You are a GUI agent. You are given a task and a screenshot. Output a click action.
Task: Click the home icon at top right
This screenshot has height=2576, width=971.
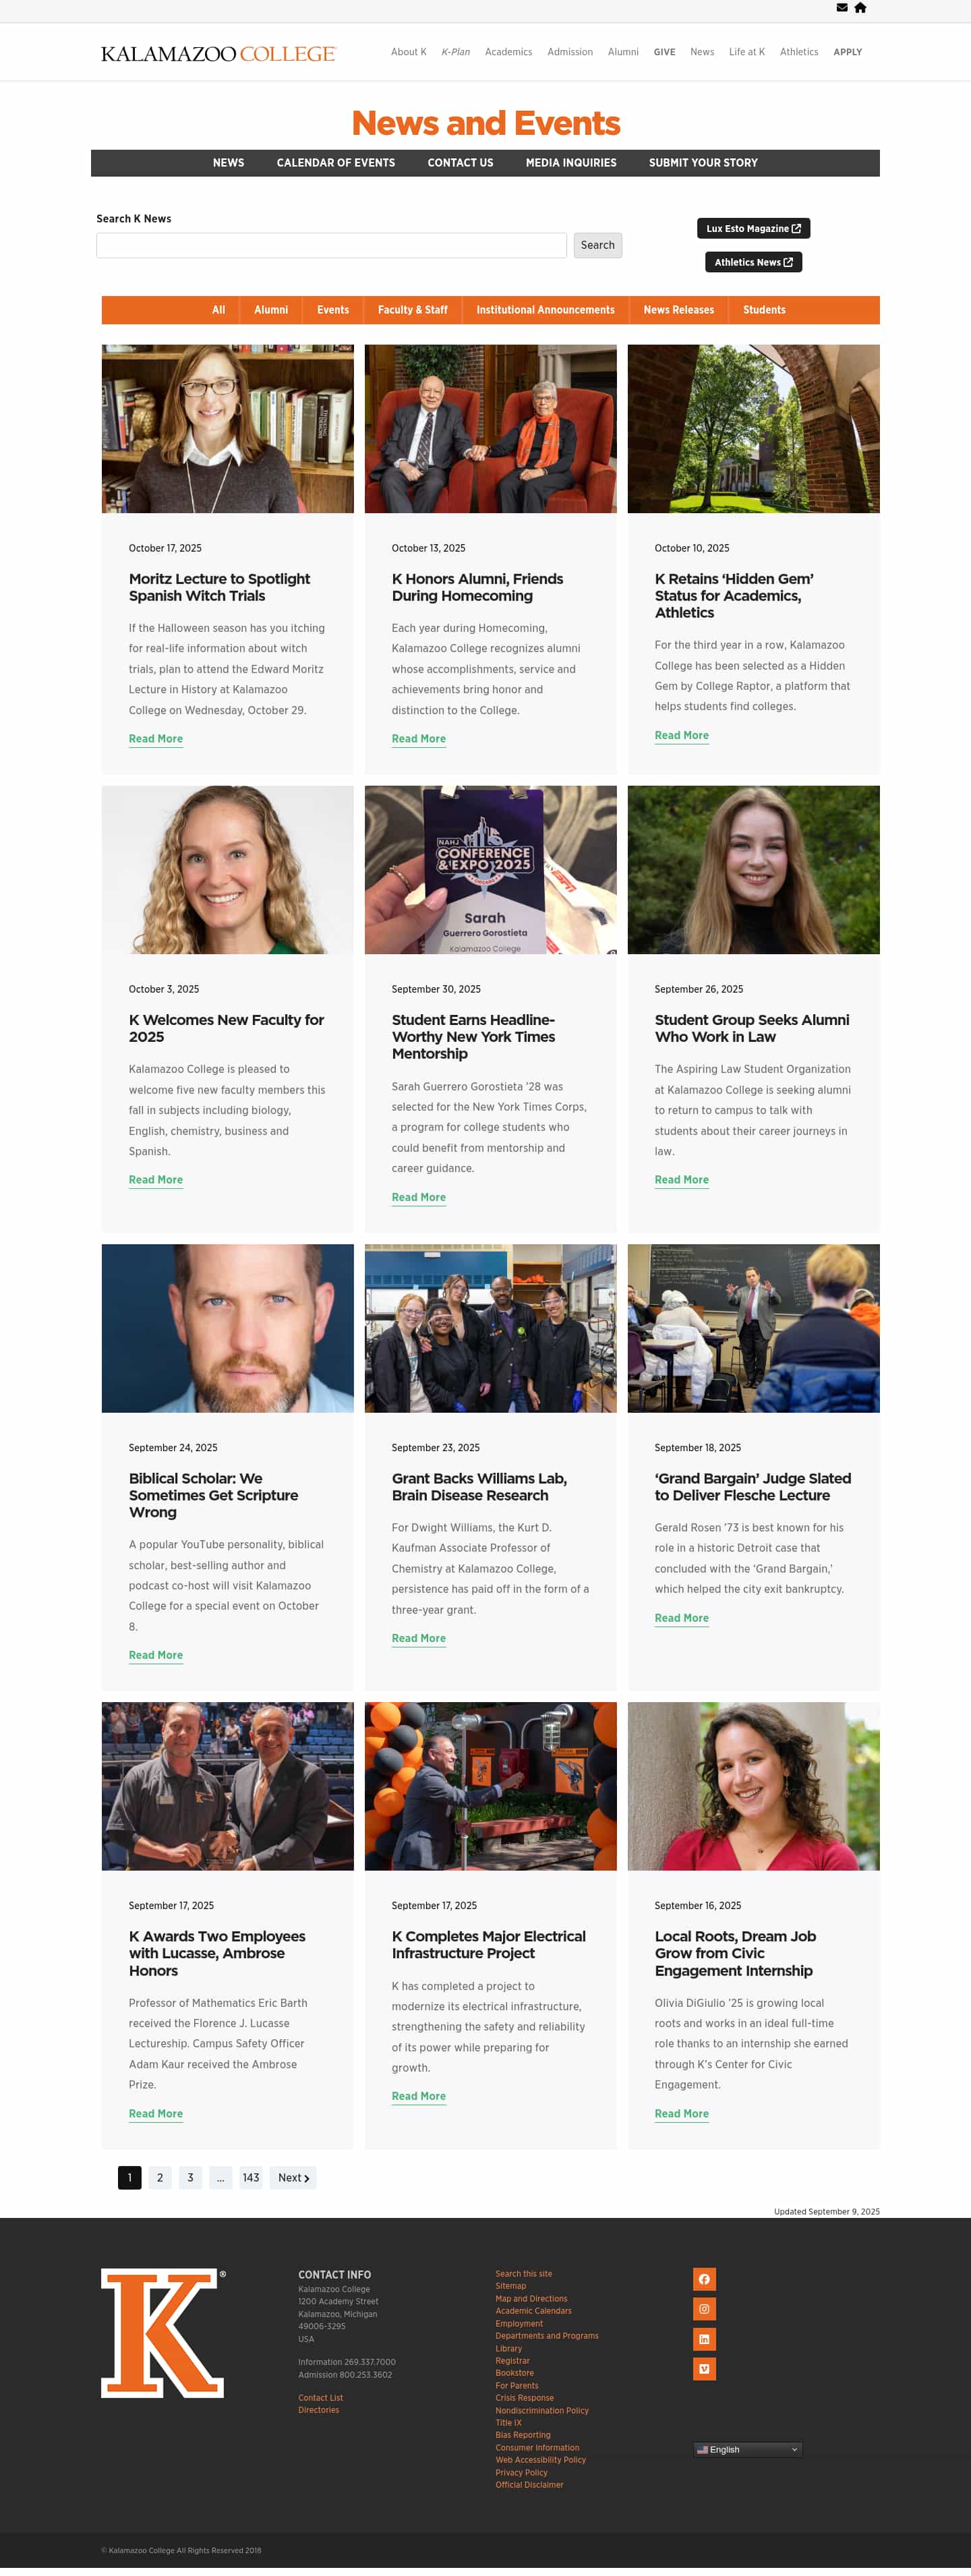[860, 8]
